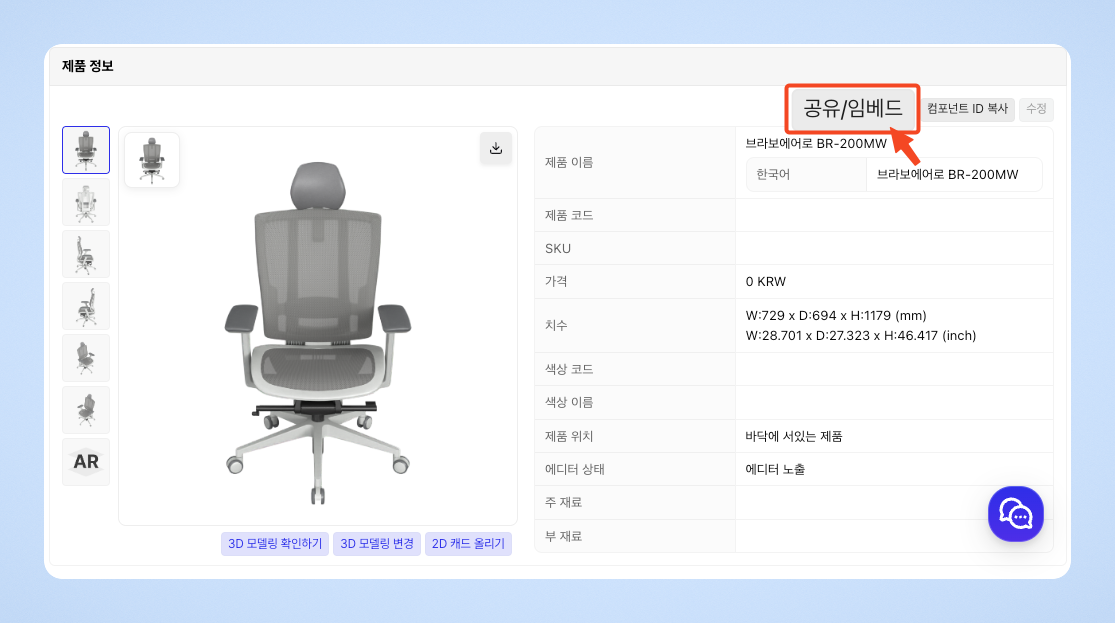Select the fourth chair thumbnail

pos(86,306)
